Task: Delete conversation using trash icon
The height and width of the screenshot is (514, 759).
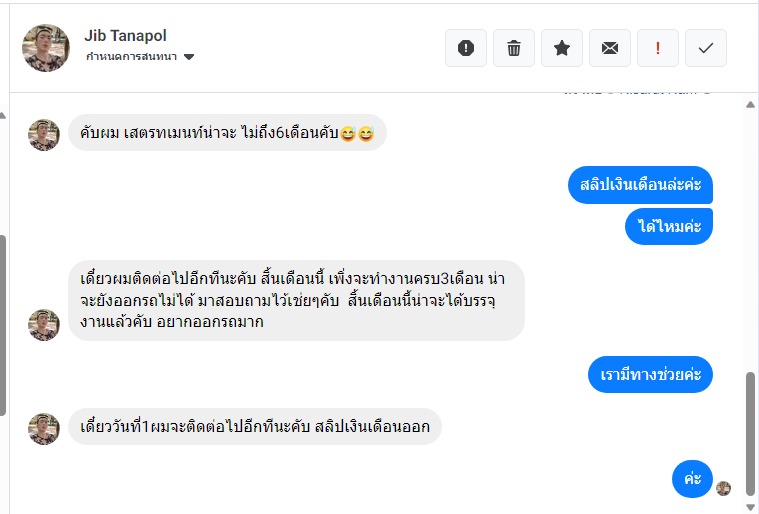Action: tap(514, 48)
